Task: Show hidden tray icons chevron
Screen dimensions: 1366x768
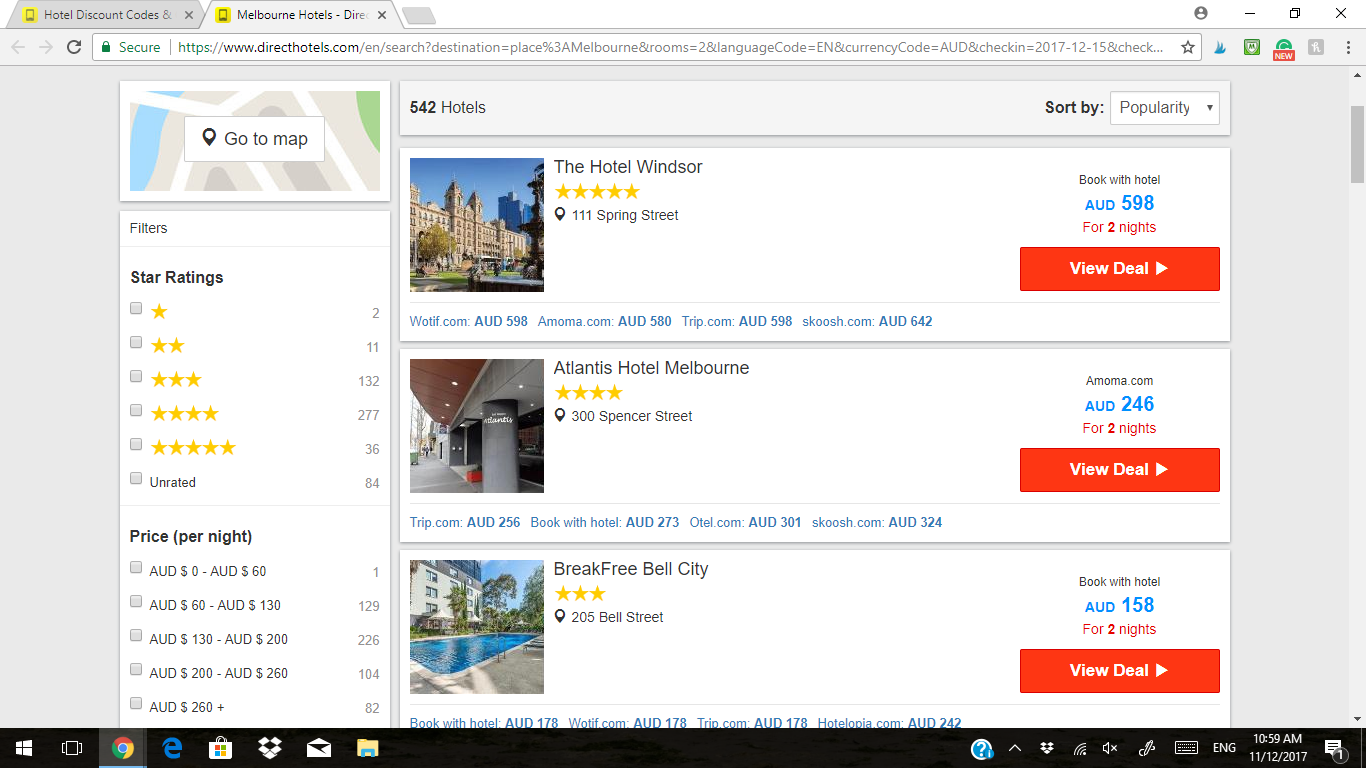Action: (x=1015, y=748)
